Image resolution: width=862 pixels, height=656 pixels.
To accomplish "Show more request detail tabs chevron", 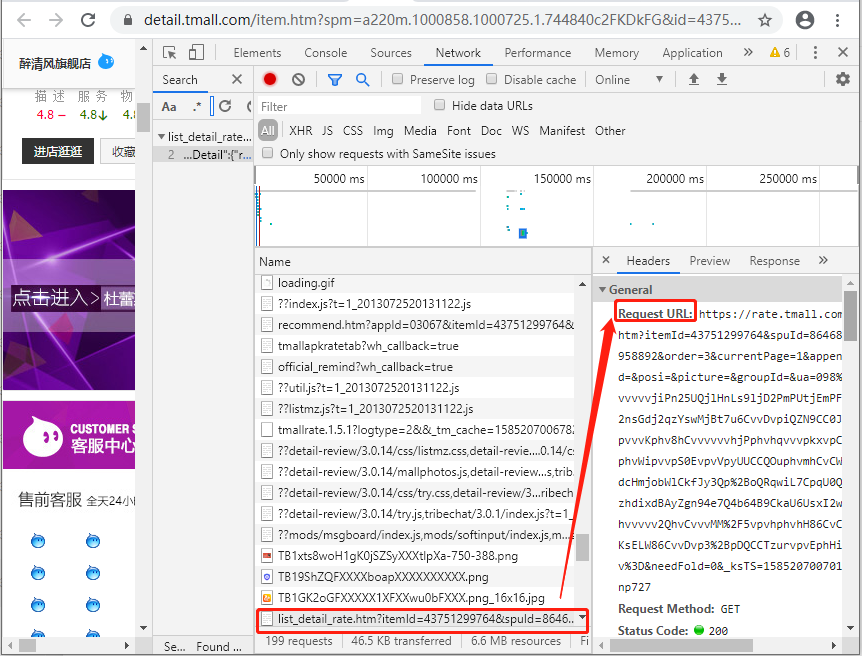I will point(823,260).
